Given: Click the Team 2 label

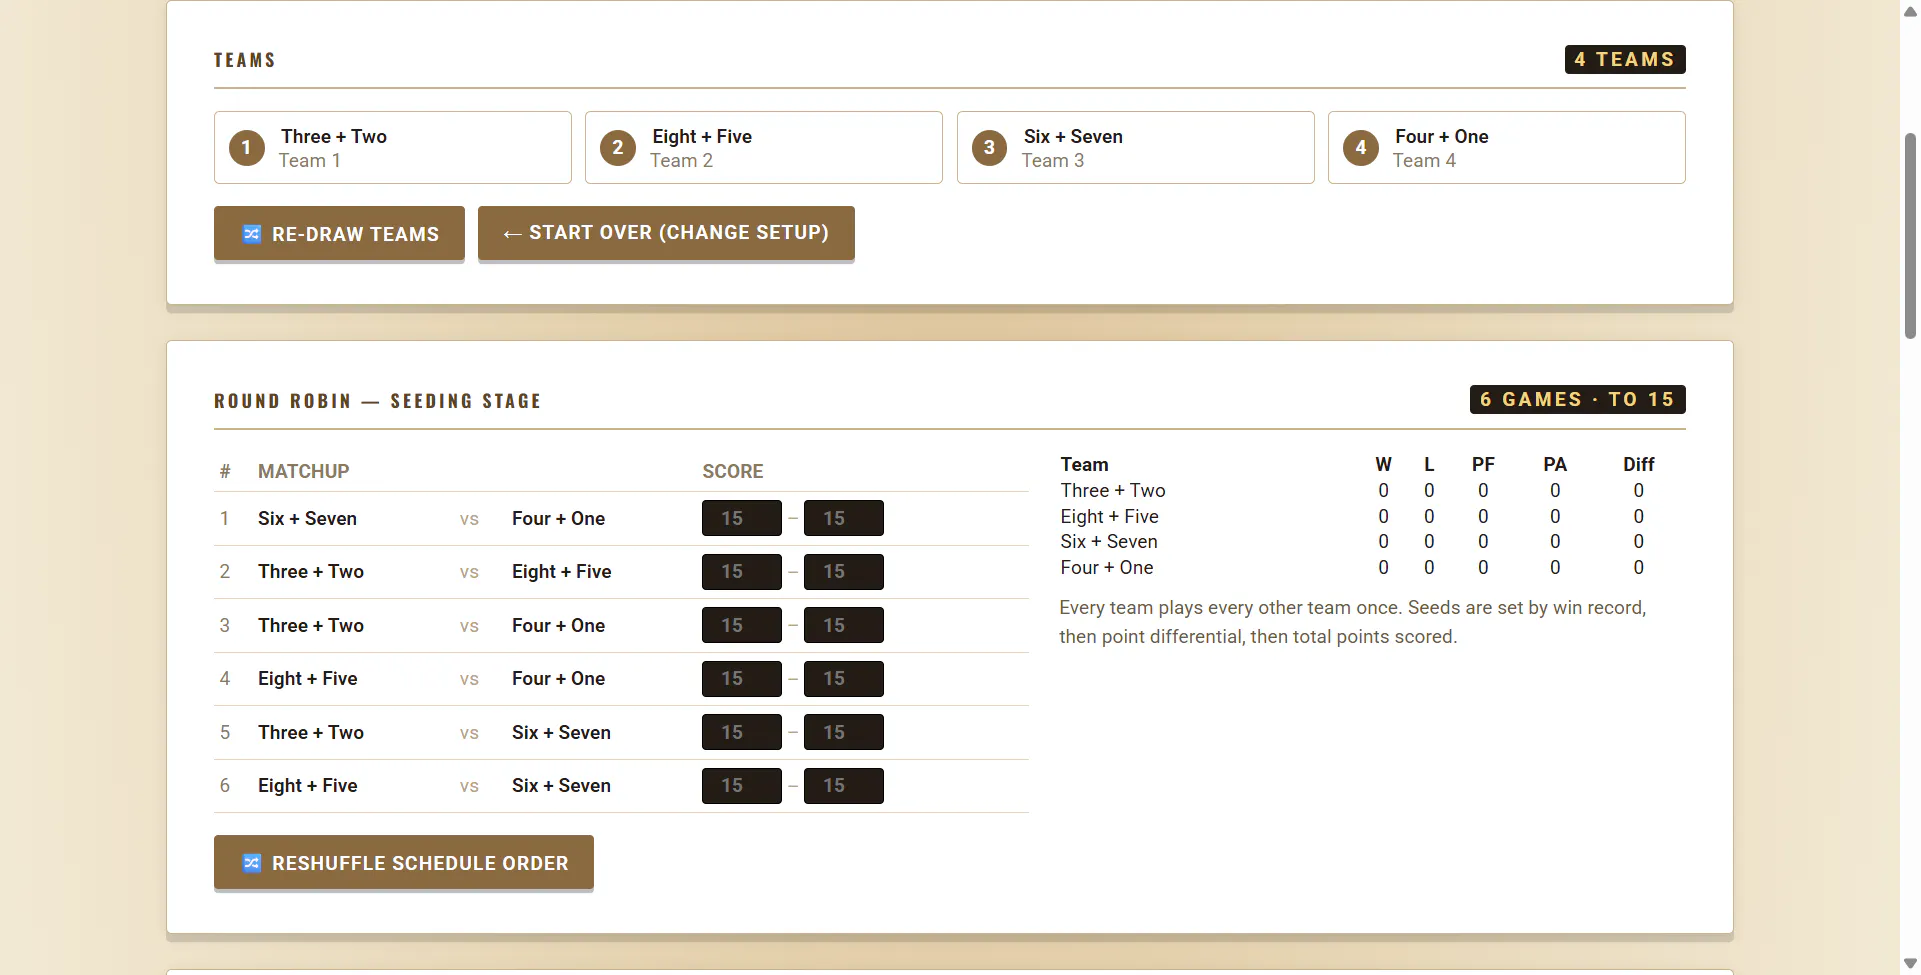Looking at the screenshot, I should 682,161.
